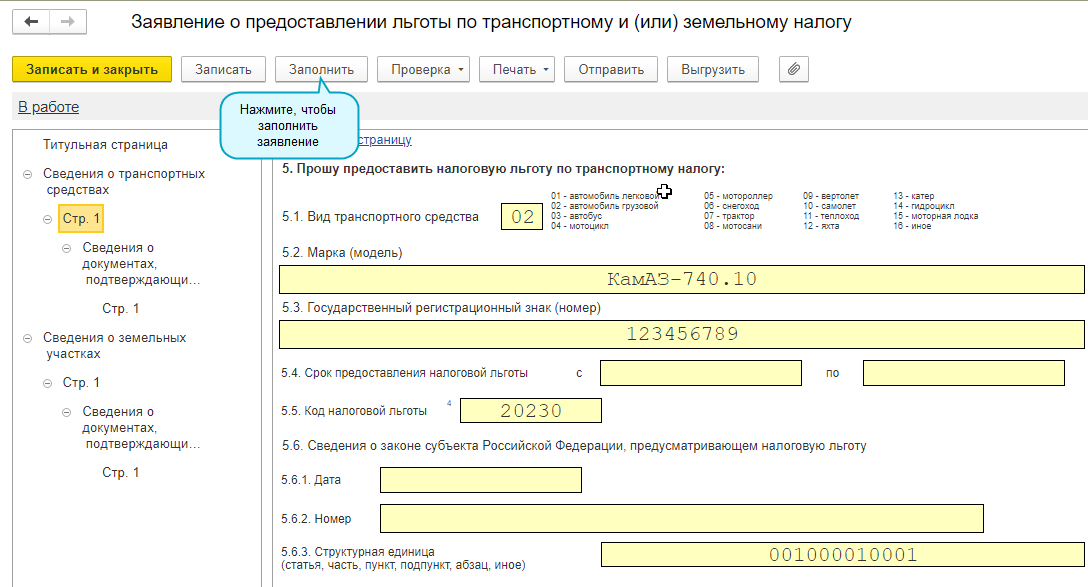Go back with the left arrow
1088x587 pixels.
(31, 22)
